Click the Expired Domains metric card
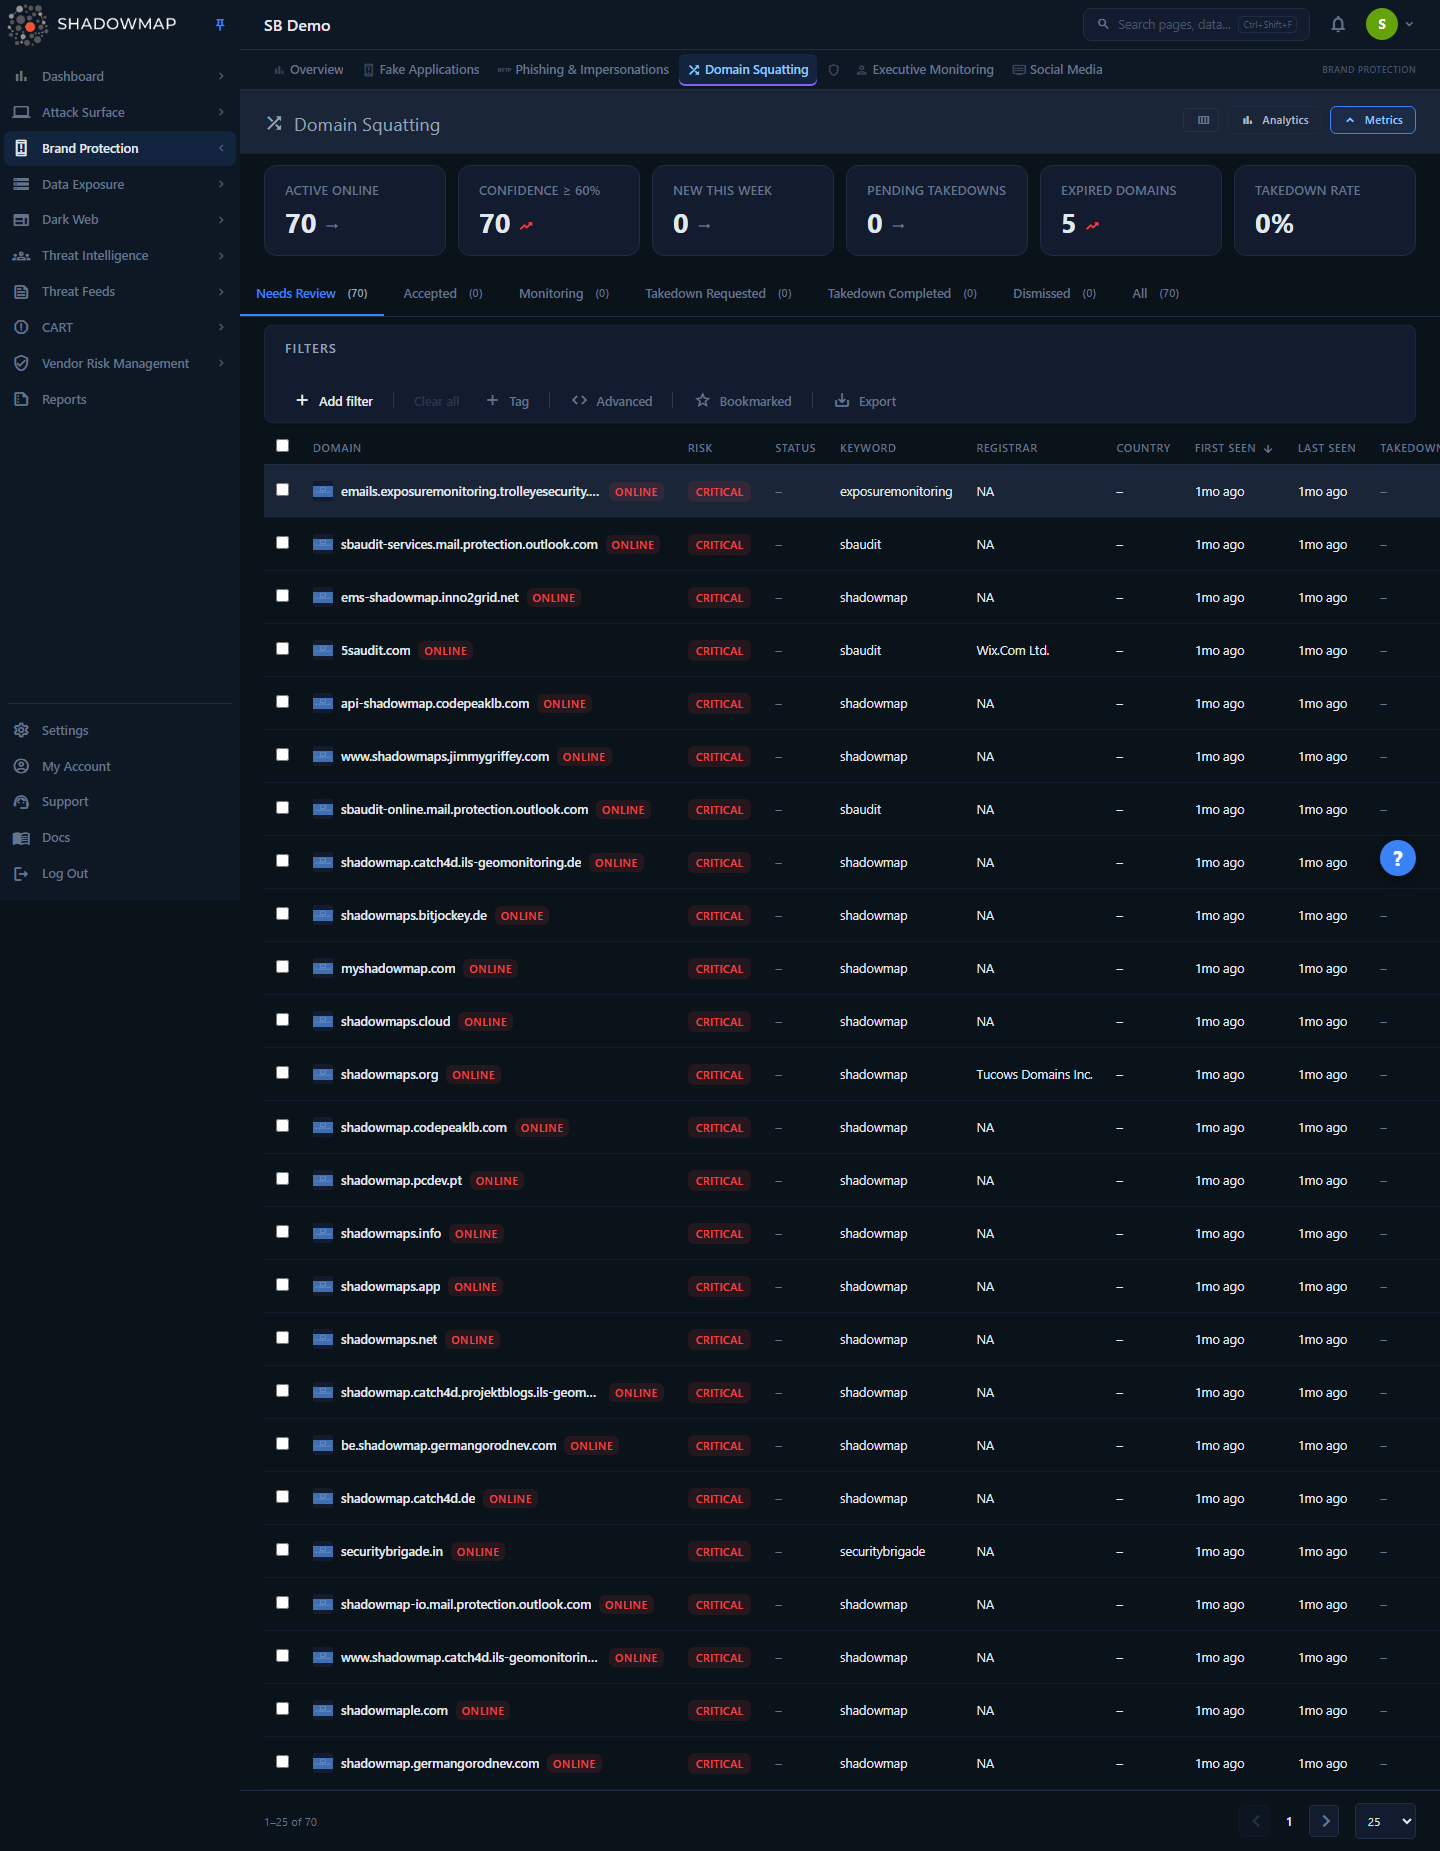1440x1851 pixels. 1130,210
